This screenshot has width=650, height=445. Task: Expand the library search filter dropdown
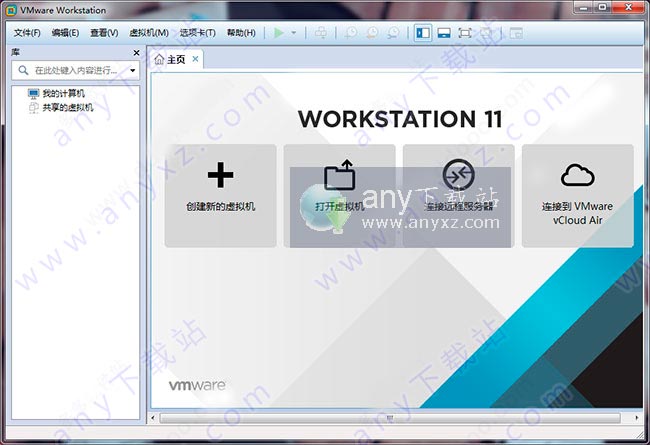click(132, 71)
